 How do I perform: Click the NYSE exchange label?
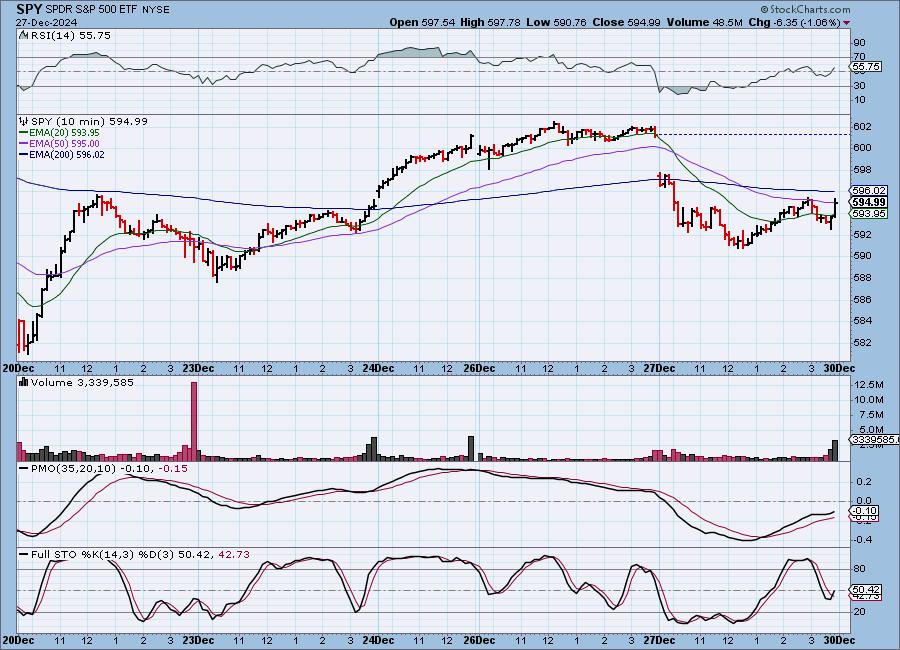point(154,10)
